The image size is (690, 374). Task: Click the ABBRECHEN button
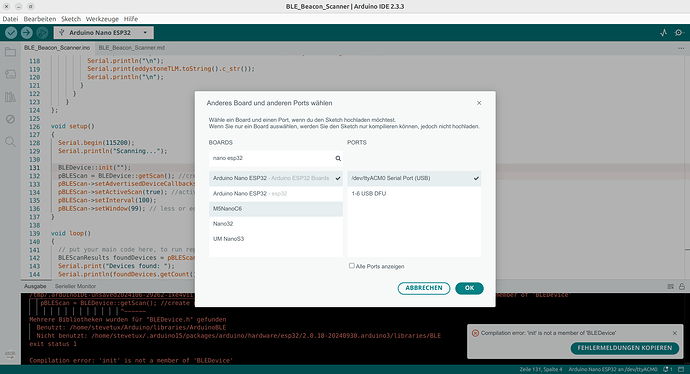(x=424, y=288)
